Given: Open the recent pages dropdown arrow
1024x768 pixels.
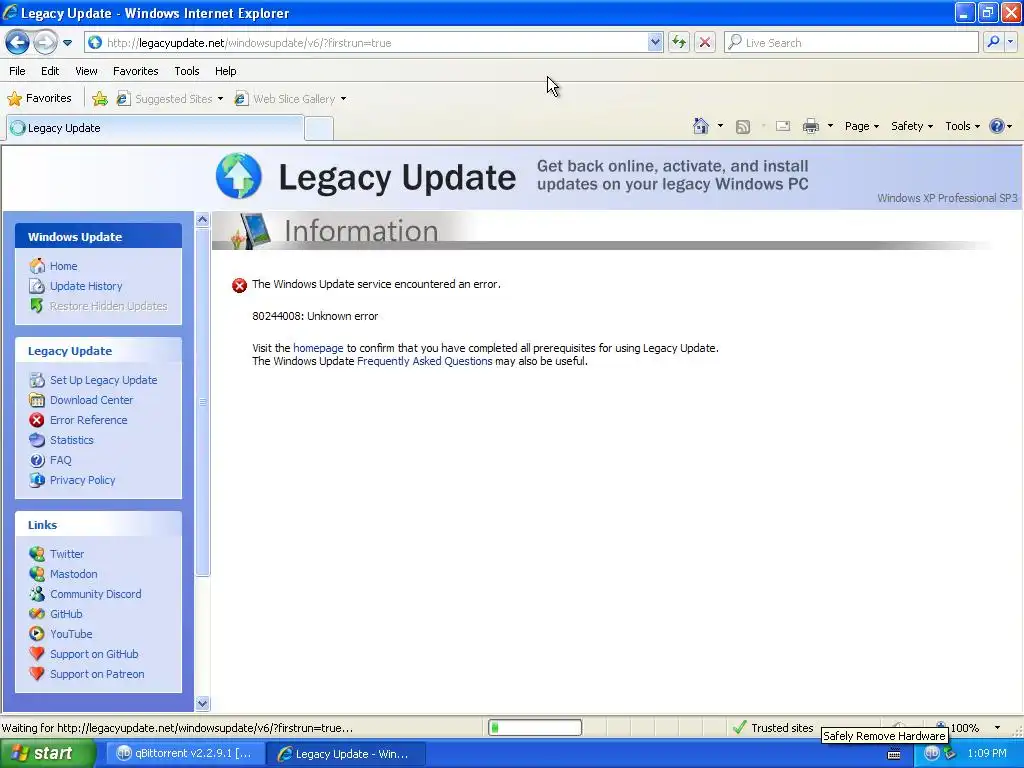Looking at the screenshot, I should point(67,43).
